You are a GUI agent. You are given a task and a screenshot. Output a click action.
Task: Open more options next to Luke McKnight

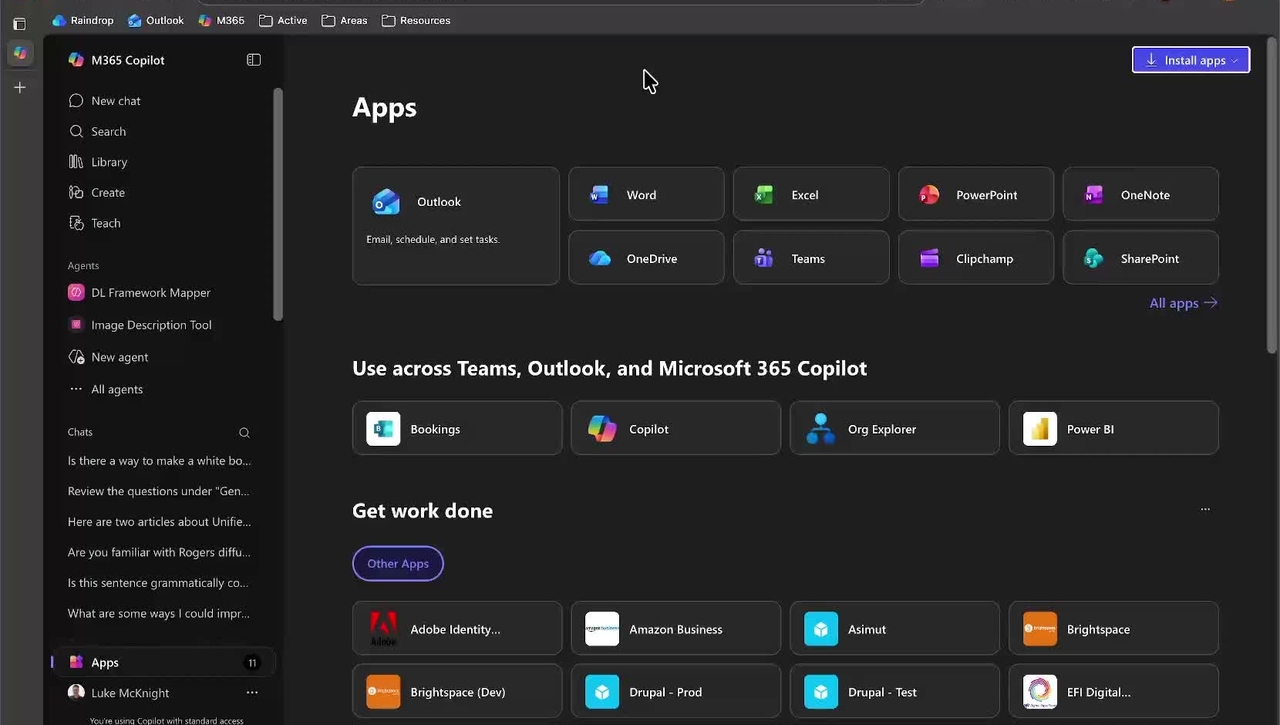252,693
